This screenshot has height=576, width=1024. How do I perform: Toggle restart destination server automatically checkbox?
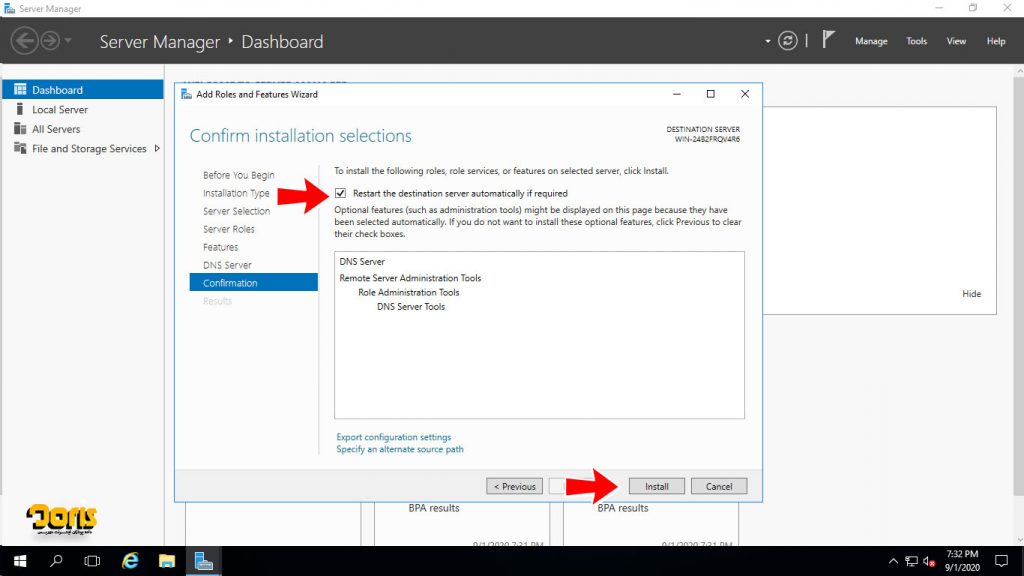[340, 193]
